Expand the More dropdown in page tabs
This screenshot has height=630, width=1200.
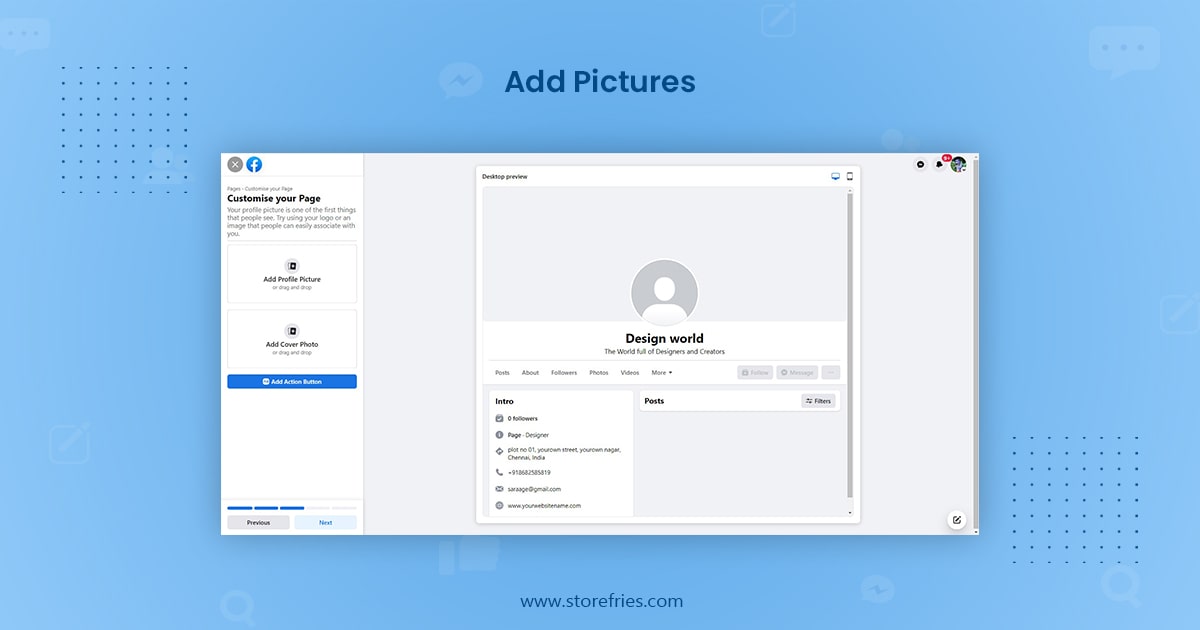tap(662, 373)
